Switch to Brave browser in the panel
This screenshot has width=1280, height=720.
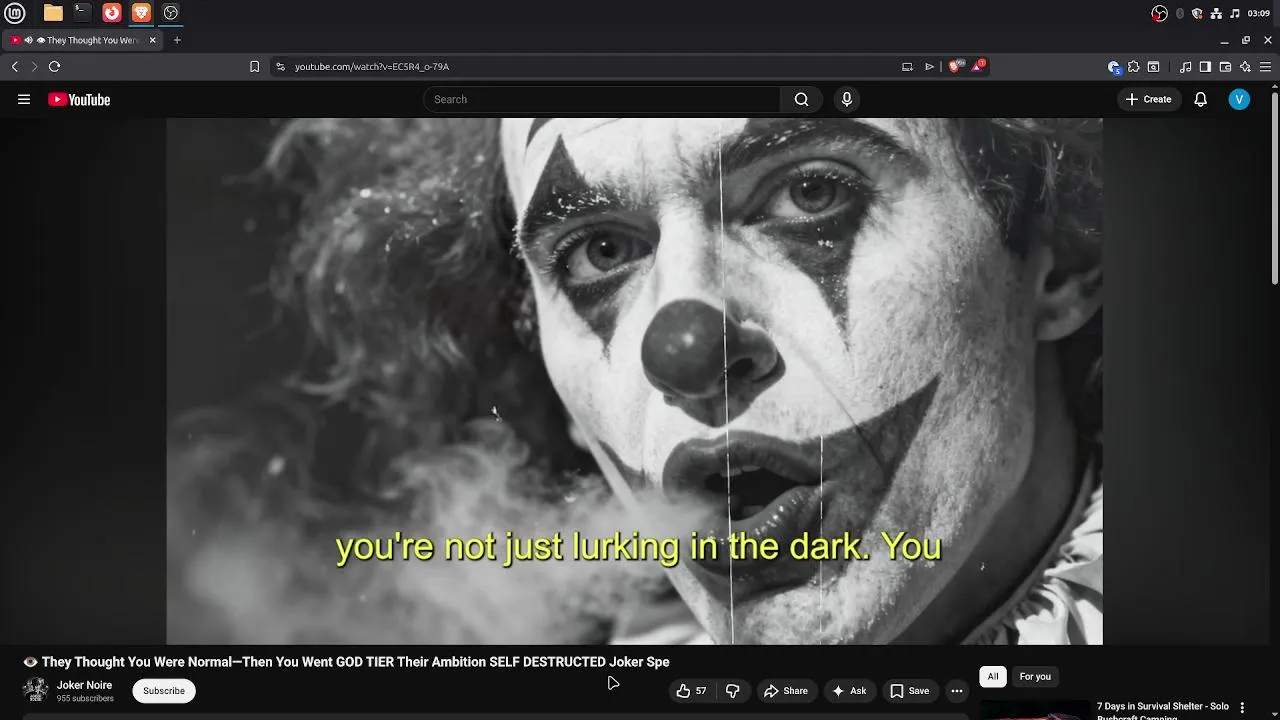(141, 13)
